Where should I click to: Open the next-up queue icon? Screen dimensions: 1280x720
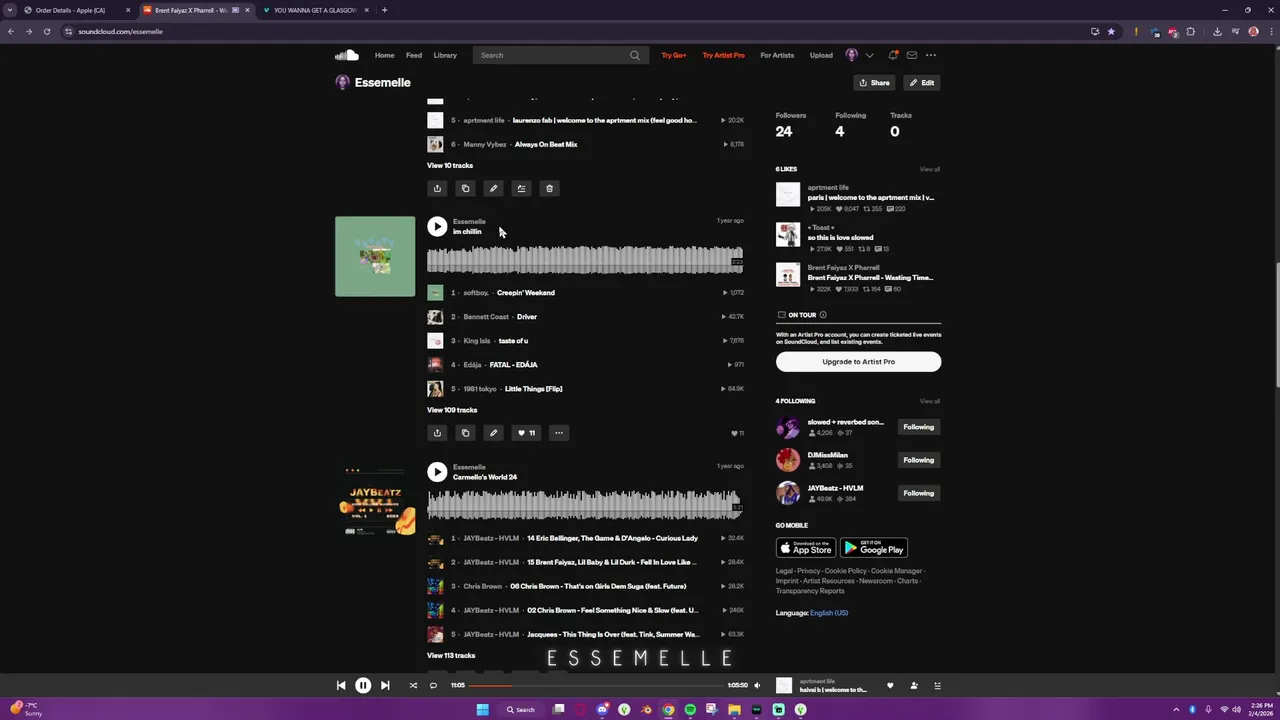[937, 685]
